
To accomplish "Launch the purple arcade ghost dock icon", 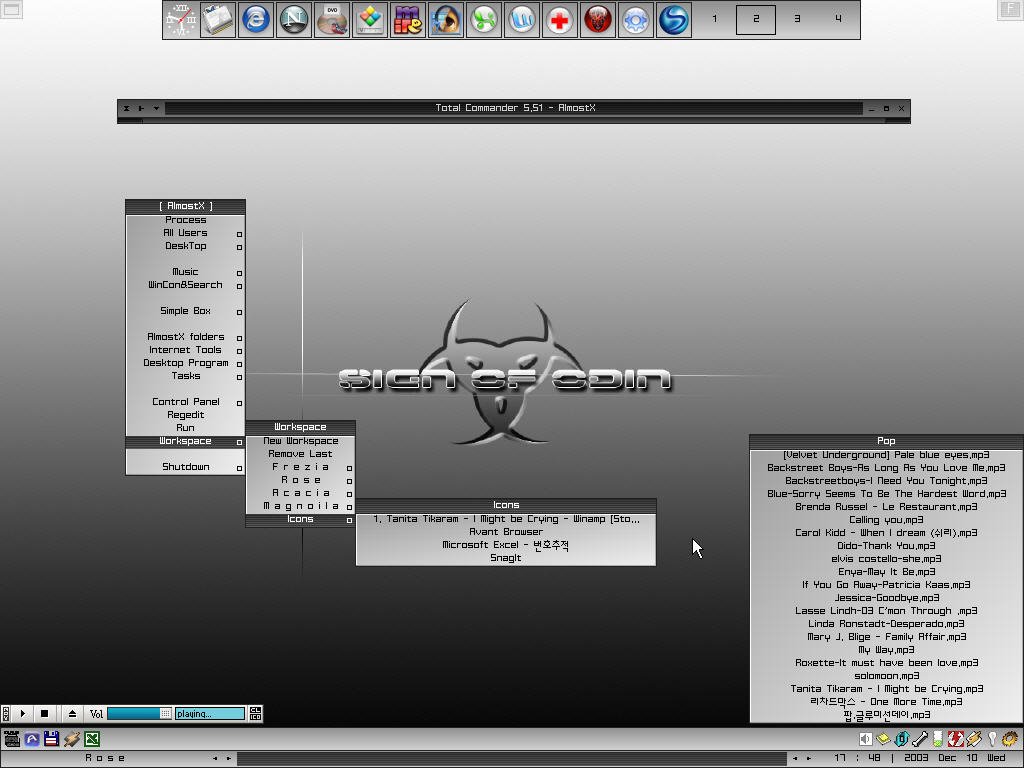I will 408,20.
